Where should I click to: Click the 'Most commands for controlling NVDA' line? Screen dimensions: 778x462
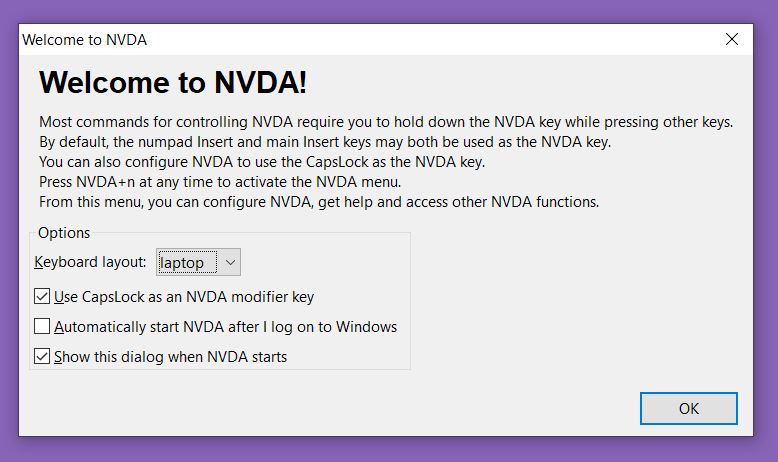385,122
